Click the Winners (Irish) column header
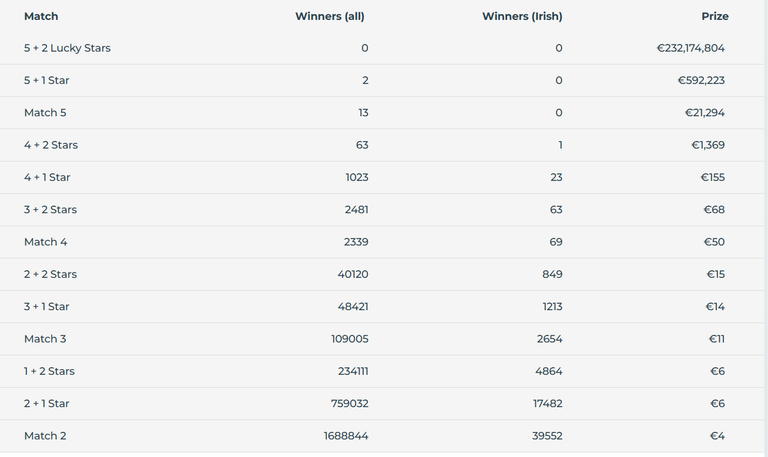This screenshot has height=457, width=768. [x=522, y=16]
